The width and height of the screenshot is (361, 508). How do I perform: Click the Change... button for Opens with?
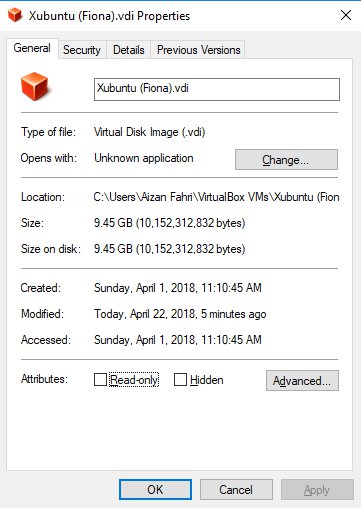click(286, 160)
